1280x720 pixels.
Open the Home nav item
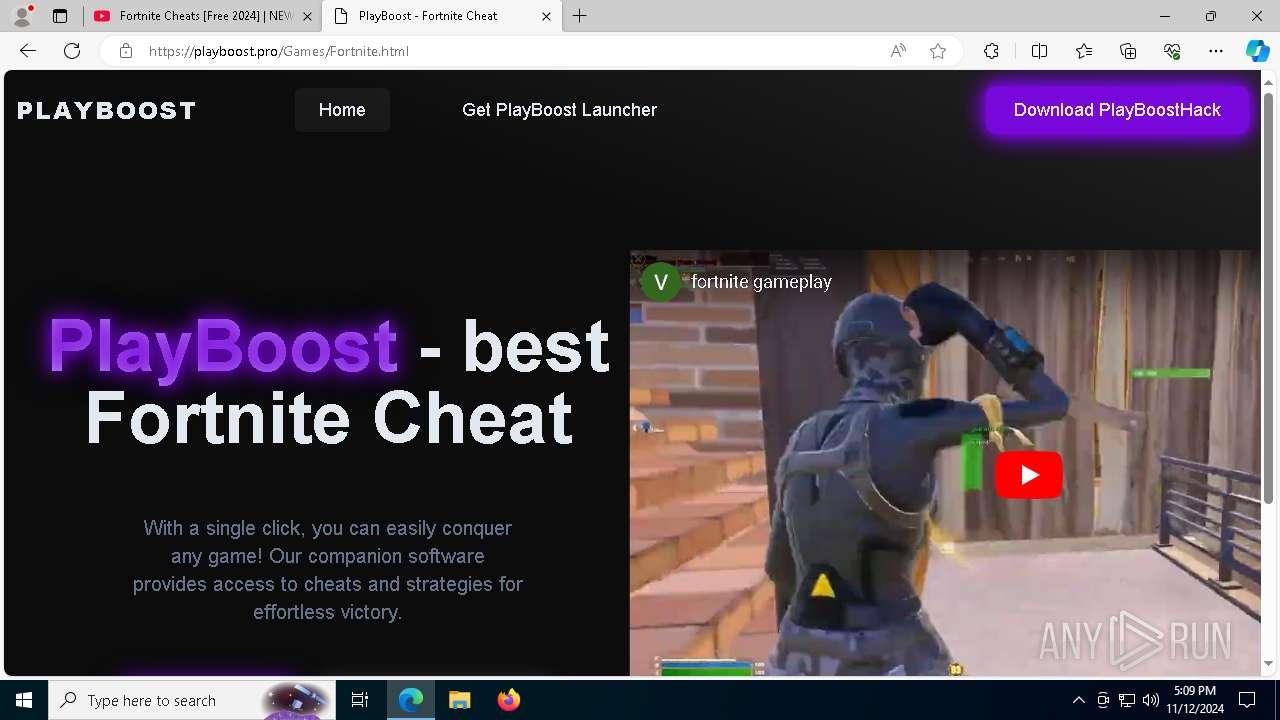(342, 110)
